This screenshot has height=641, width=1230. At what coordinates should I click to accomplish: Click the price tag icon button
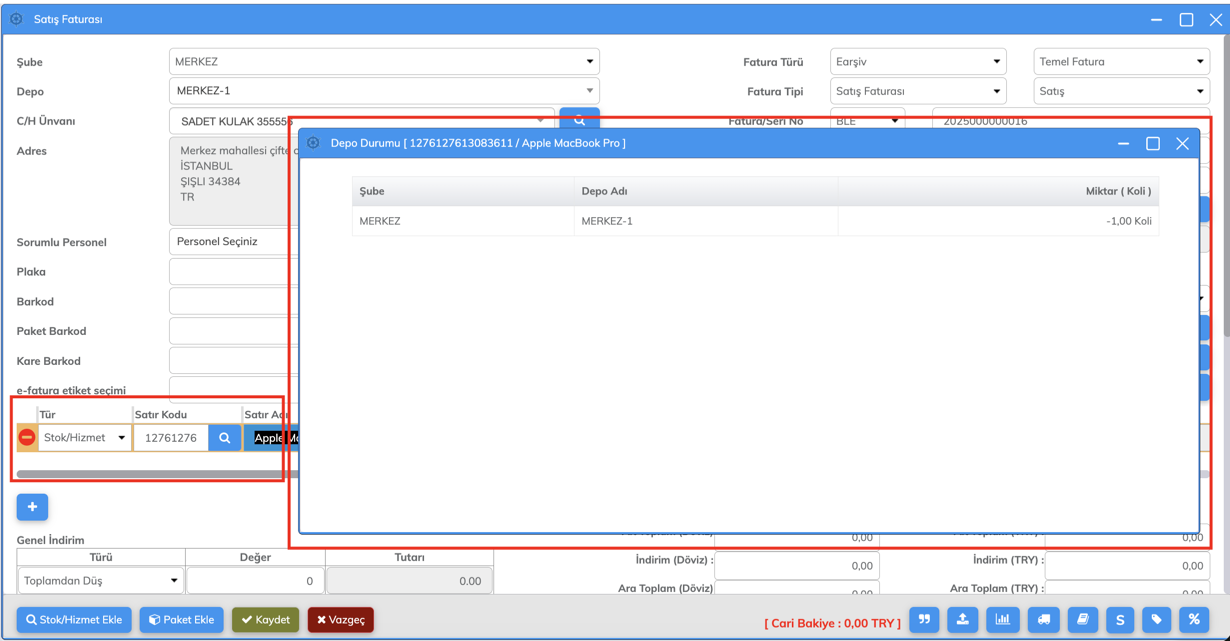tap(1157, 620)
